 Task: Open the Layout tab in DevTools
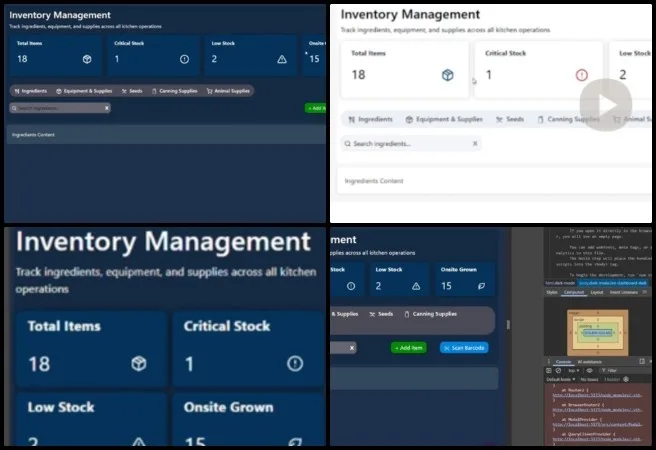pyautogui.click(x=597, y=292)
